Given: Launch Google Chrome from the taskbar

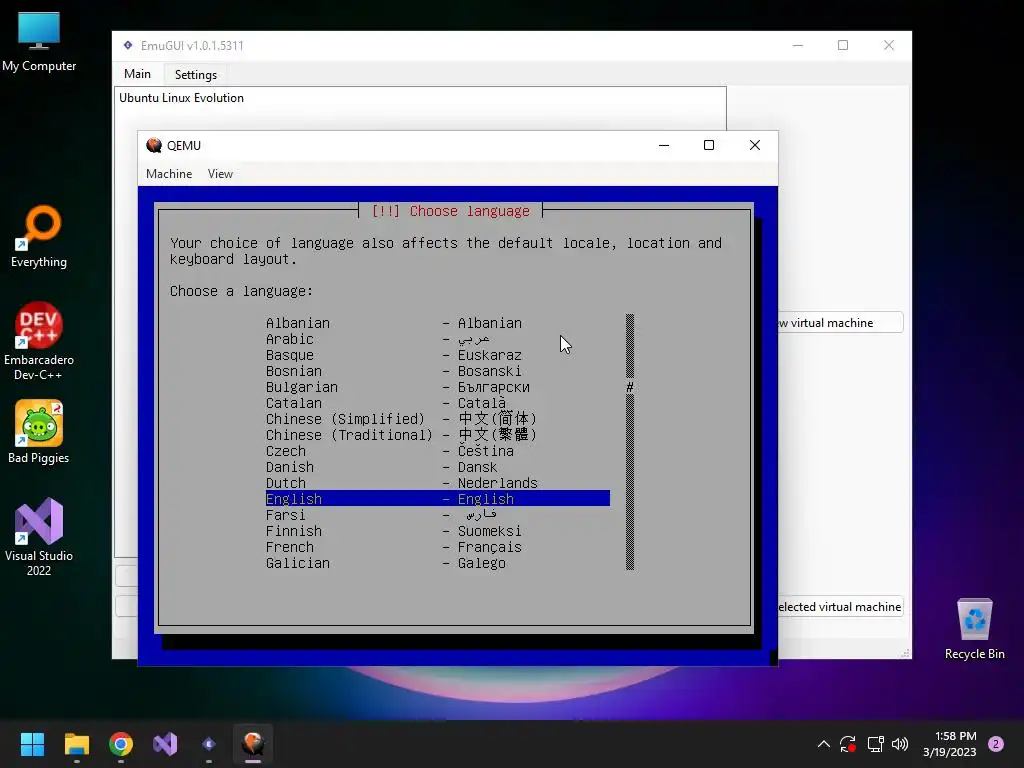Looking at the screenshot, I should point(121,744).
